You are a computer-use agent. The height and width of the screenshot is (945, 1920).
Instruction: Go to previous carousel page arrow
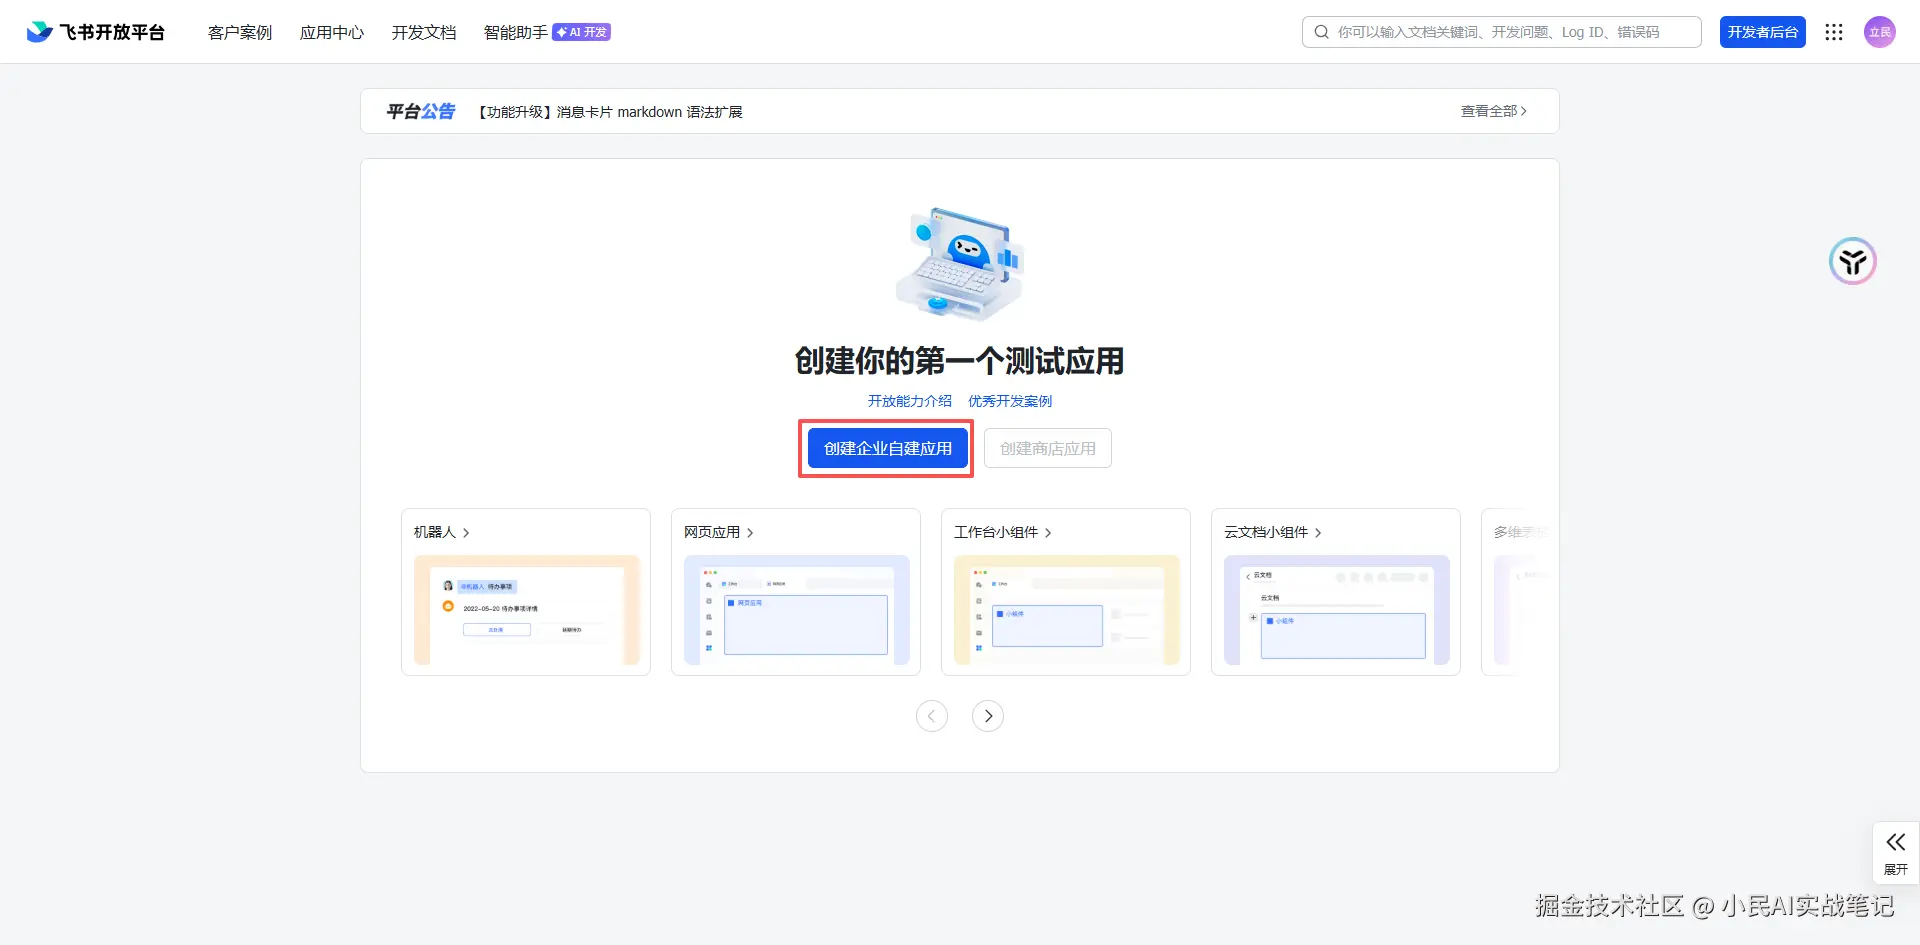tap(932, 716)
